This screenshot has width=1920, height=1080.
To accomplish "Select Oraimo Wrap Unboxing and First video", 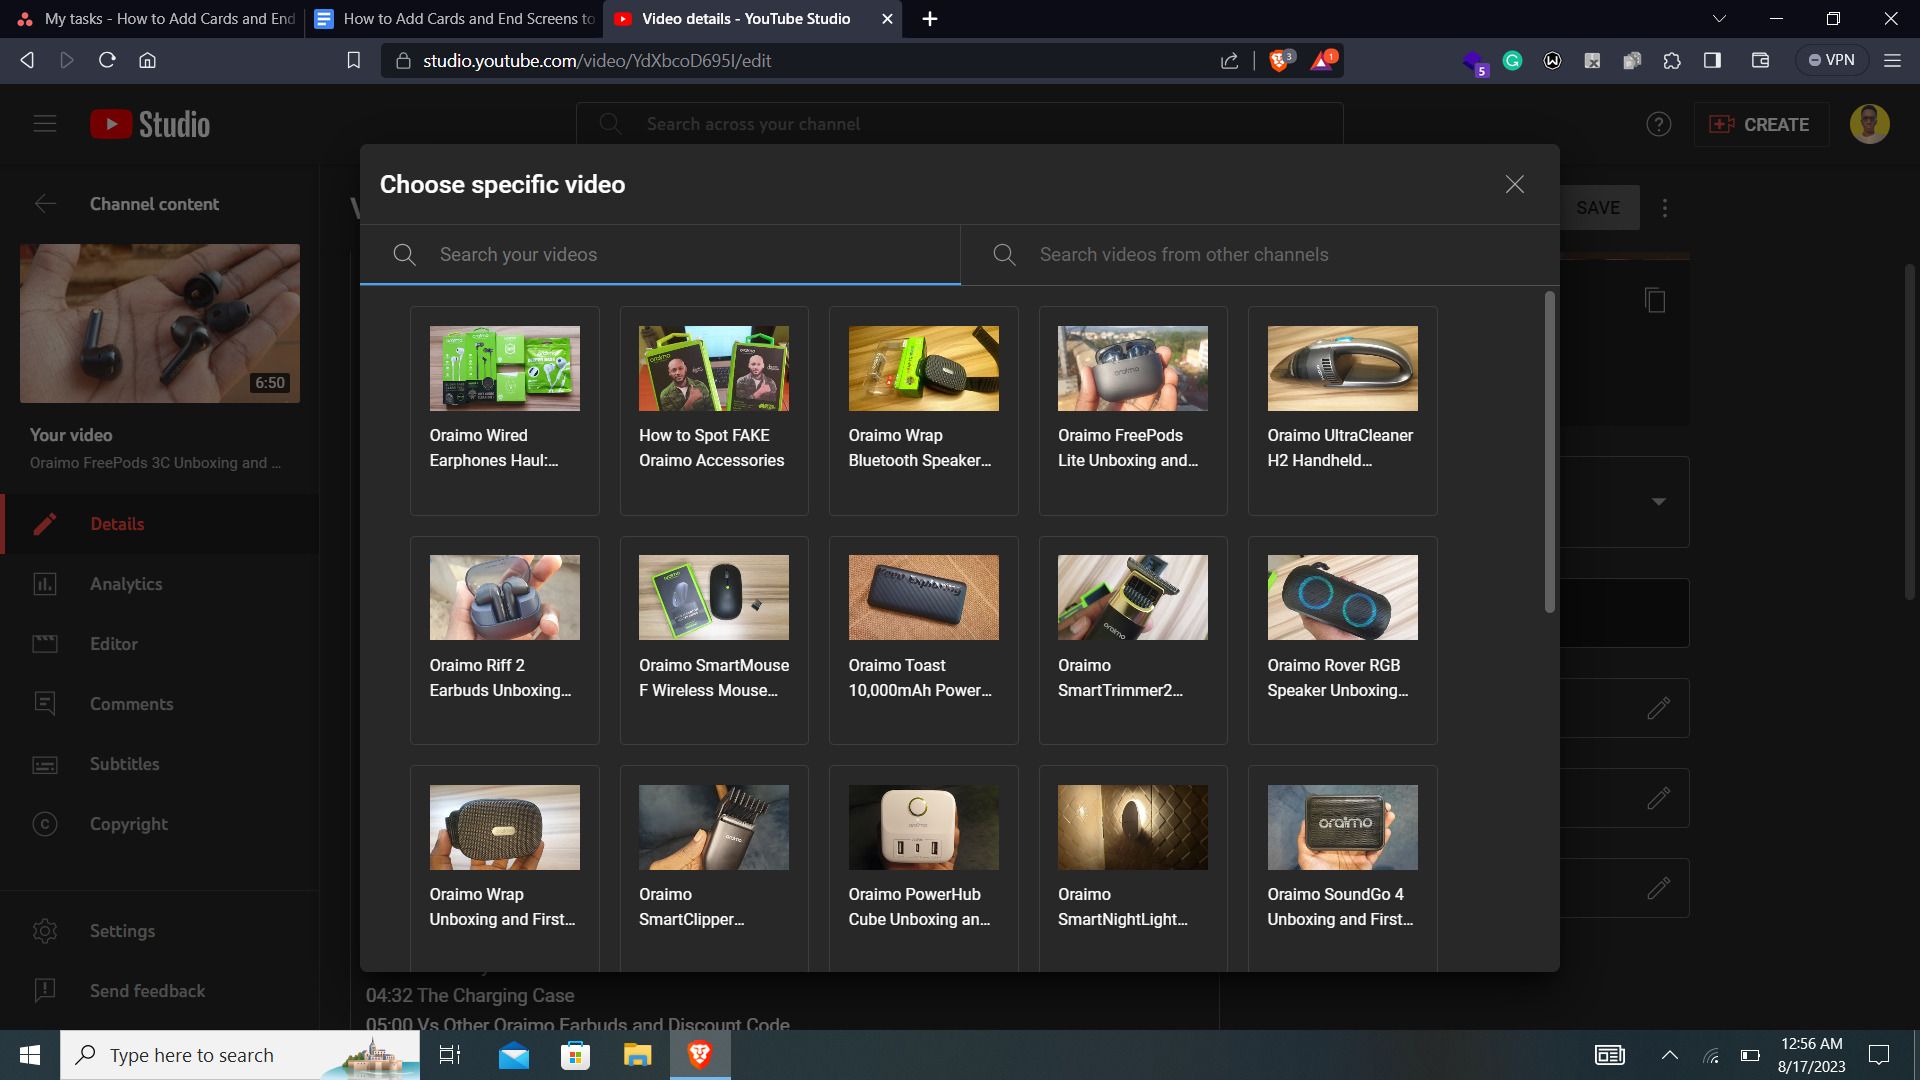I will 504,868.
